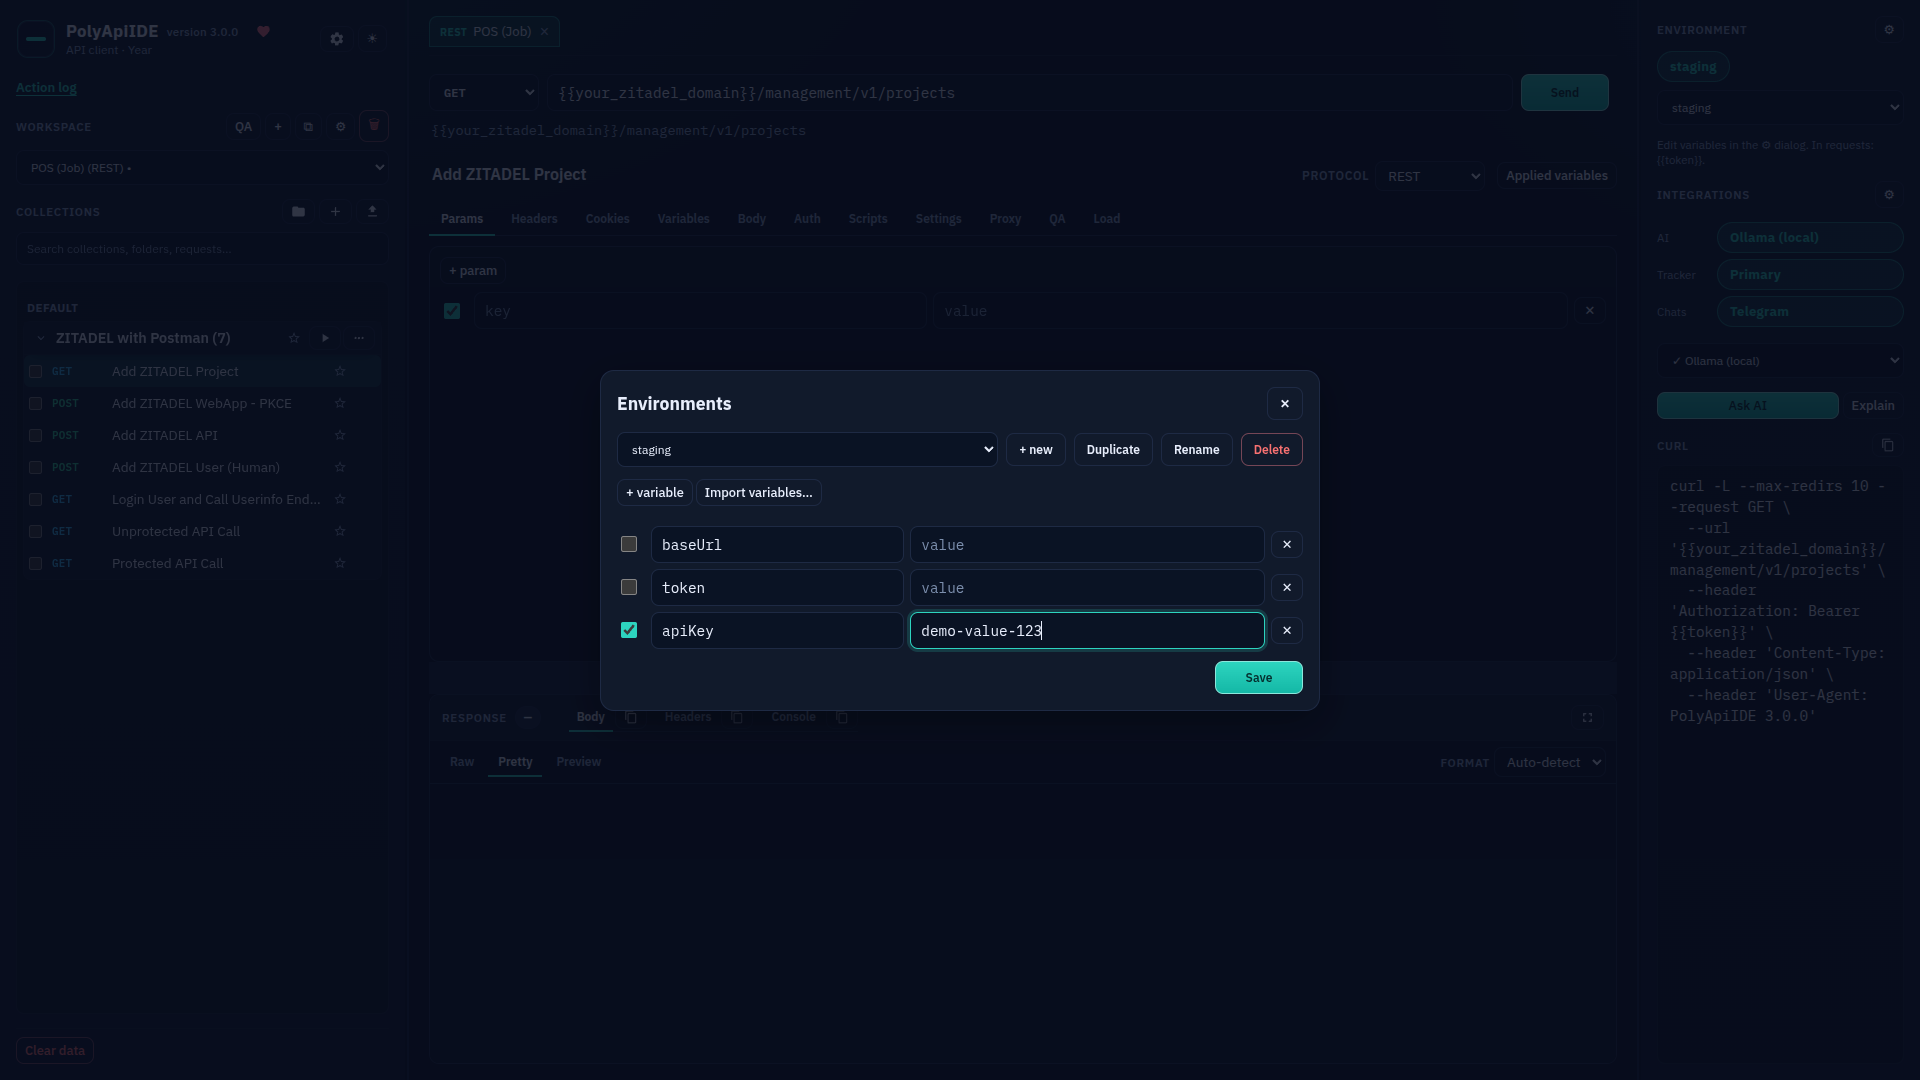The height and width of the screenshot is (1080, 1920).
Task: Remove the baseUrl variable row
Action: point(1287,545)
